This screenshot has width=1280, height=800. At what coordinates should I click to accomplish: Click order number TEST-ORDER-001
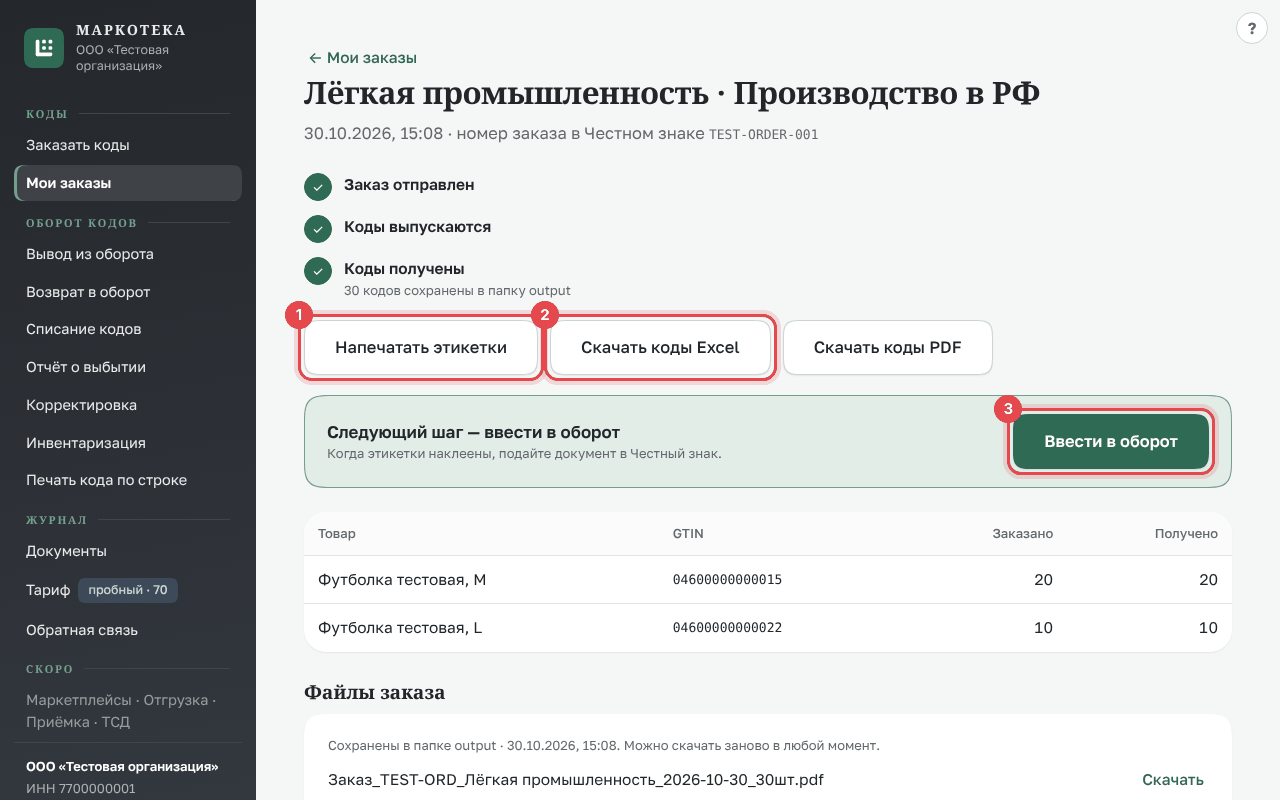pyautogui.click(x=764, y=134)
